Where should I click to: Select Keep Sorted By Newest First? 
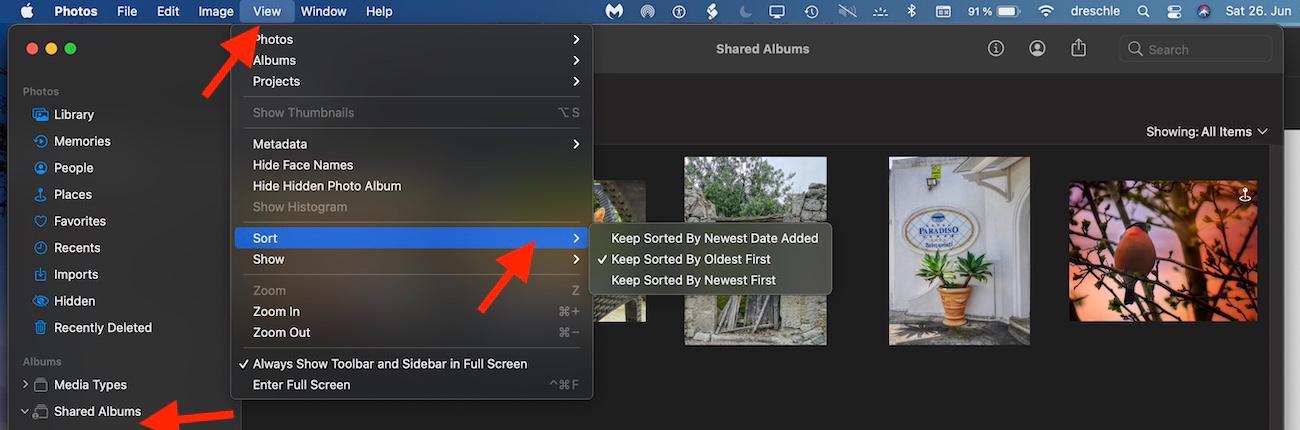[710, 280]
